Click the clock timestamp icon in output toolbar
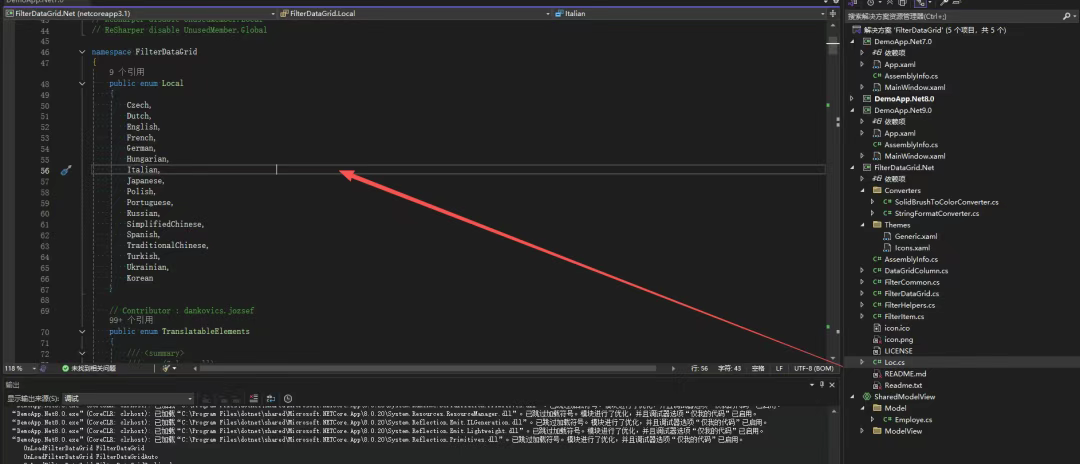Image resolution: width=1080 pixels, height=464 pixels. coord(288,399)
